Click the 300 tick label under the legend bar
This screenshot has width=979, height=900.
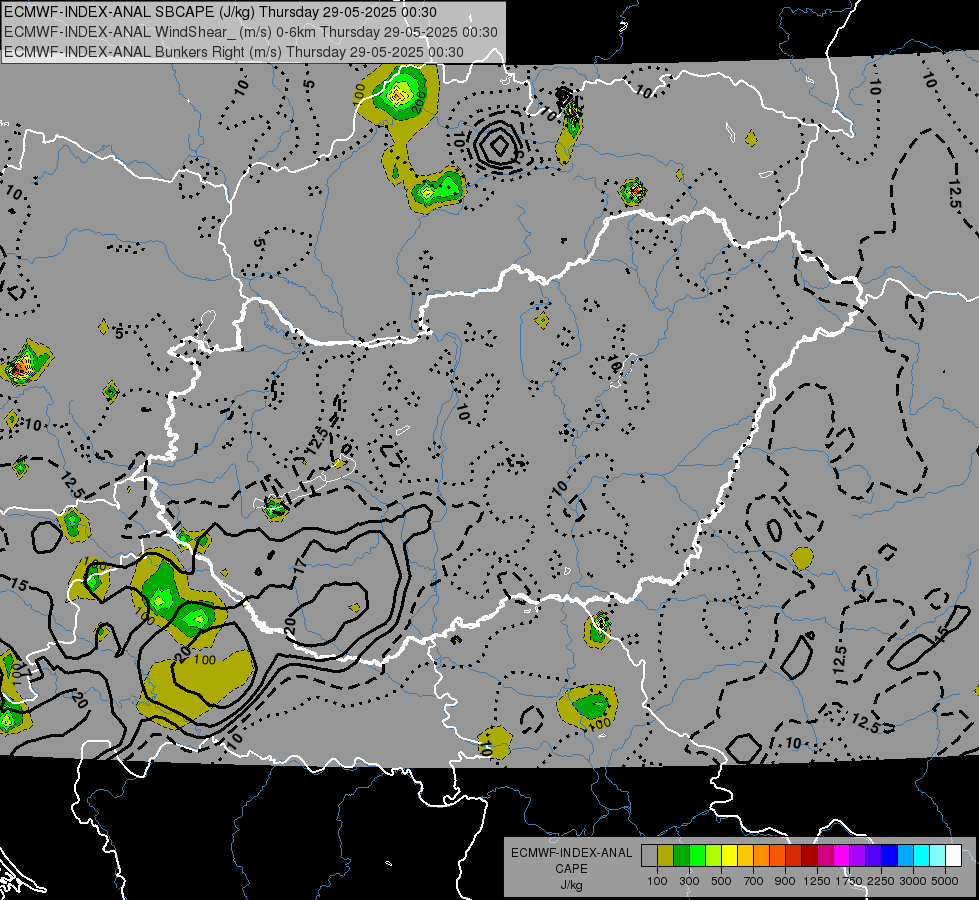689,881
